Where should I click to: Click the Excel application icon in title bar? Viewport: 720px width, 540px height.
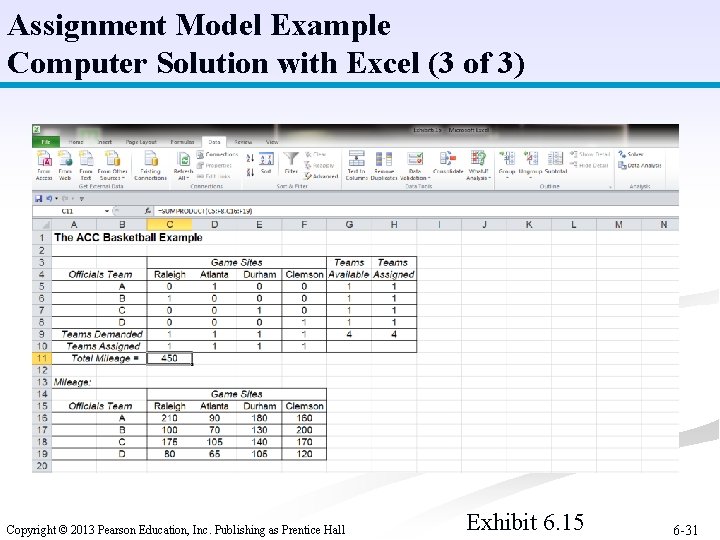click(37, 130)
